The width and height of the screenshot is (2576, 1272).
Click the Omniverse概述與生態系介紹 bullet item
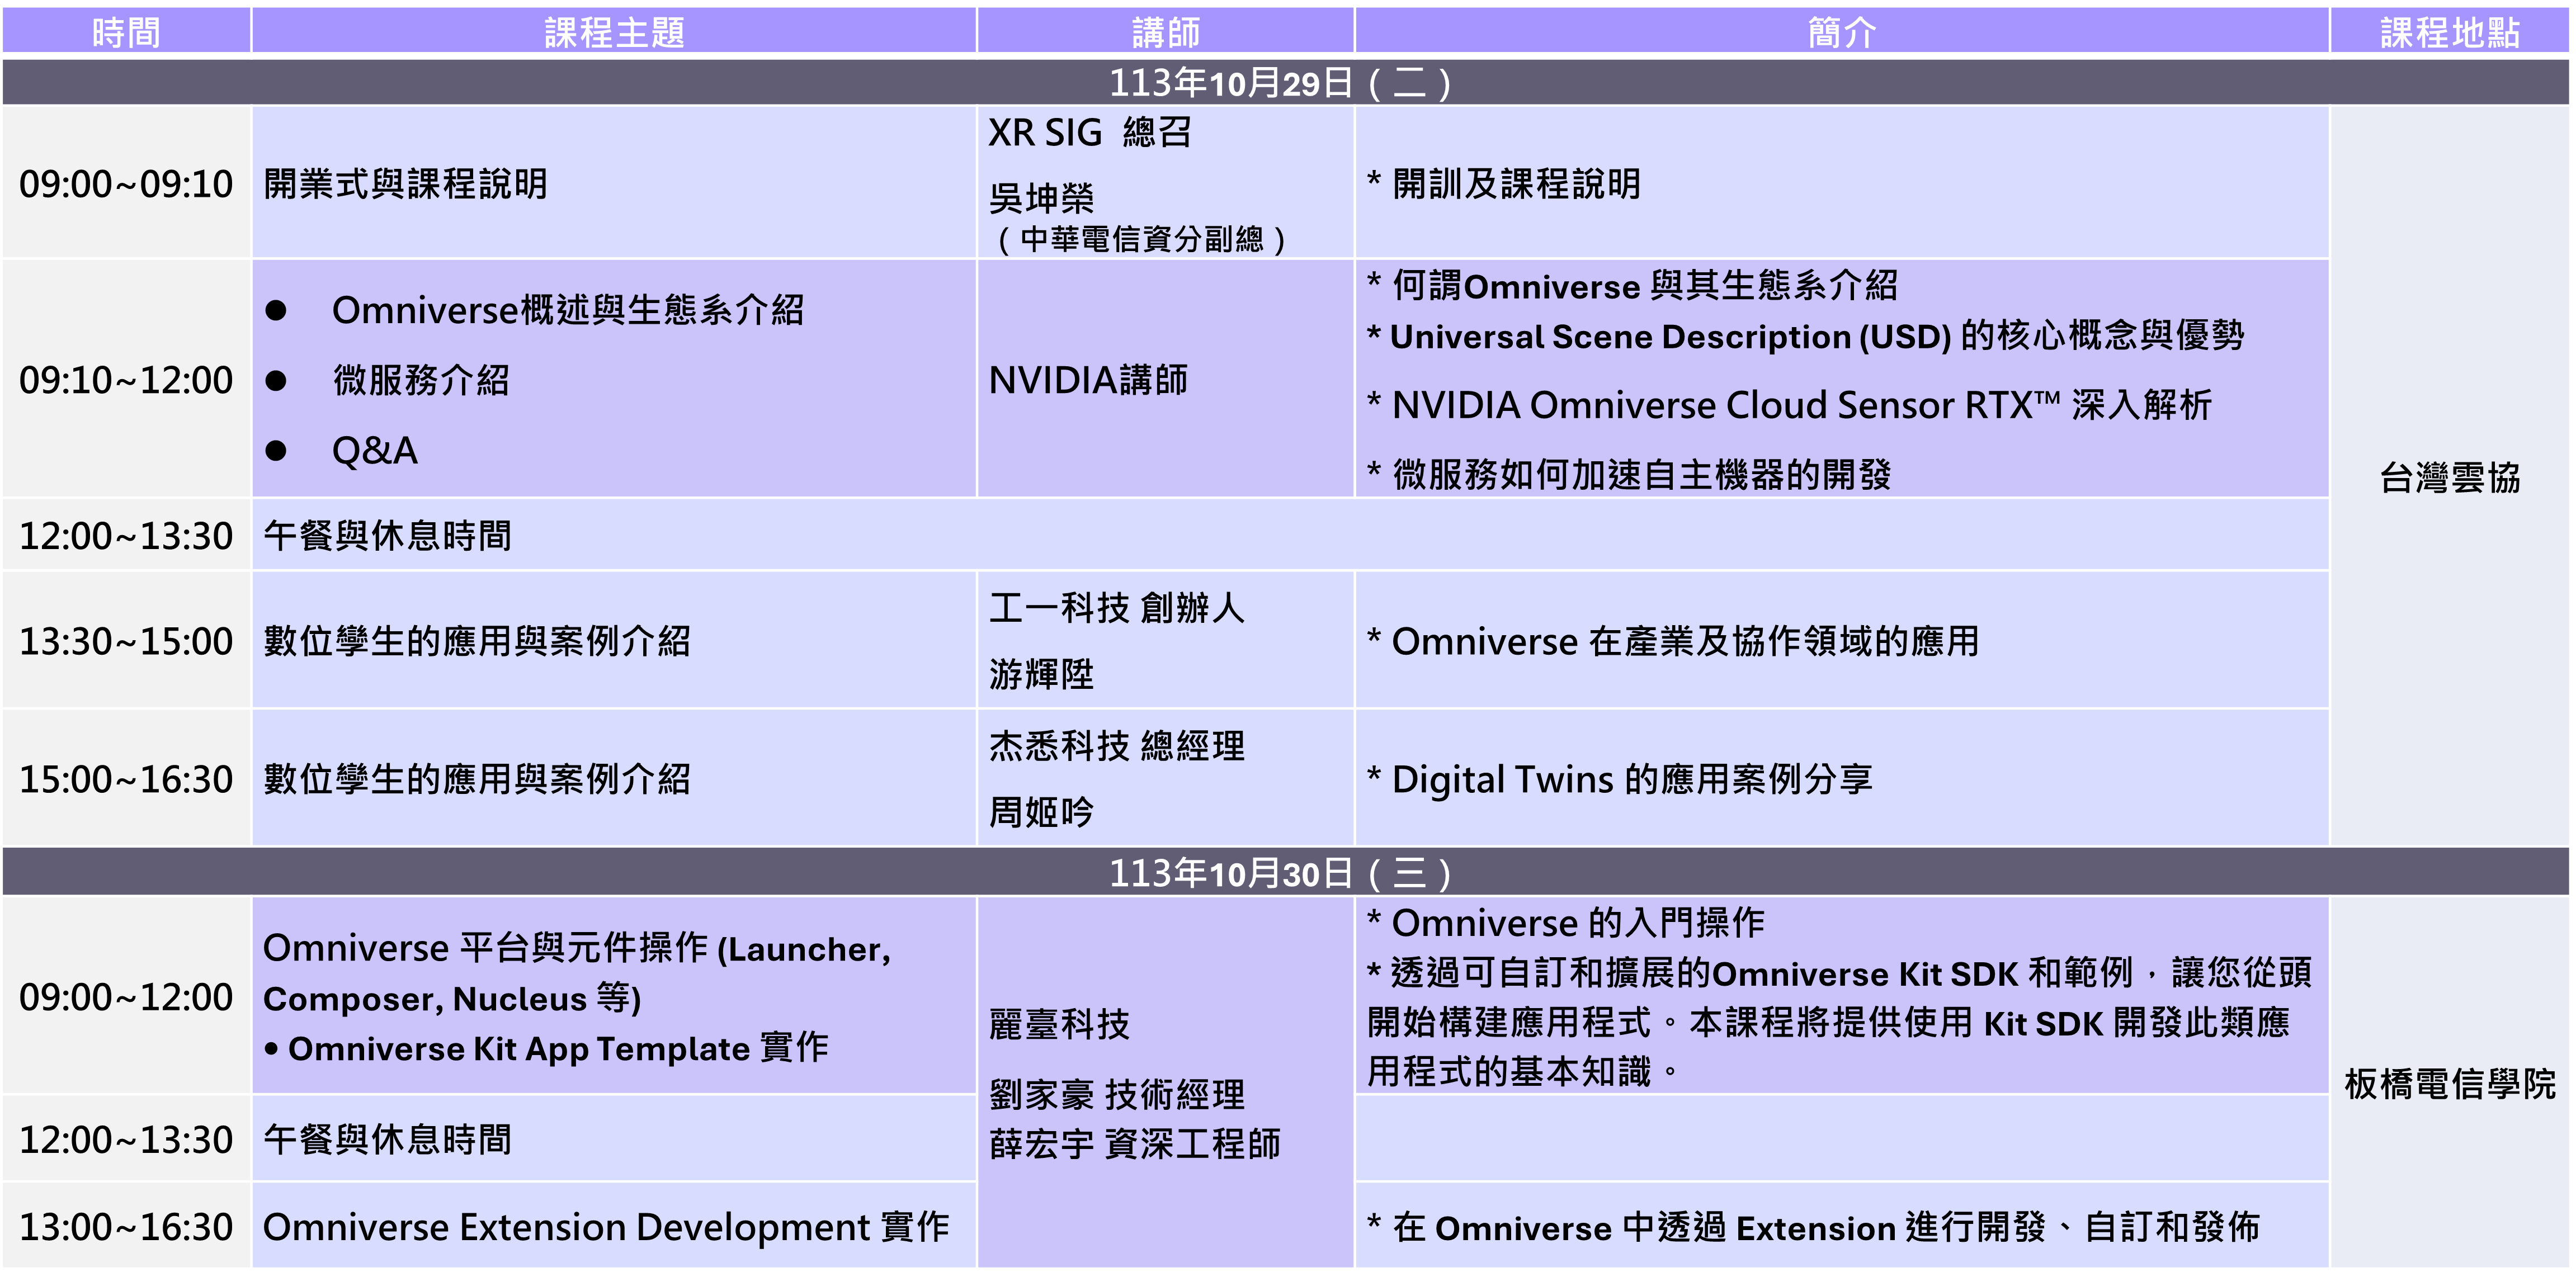[x=567, y=310]
